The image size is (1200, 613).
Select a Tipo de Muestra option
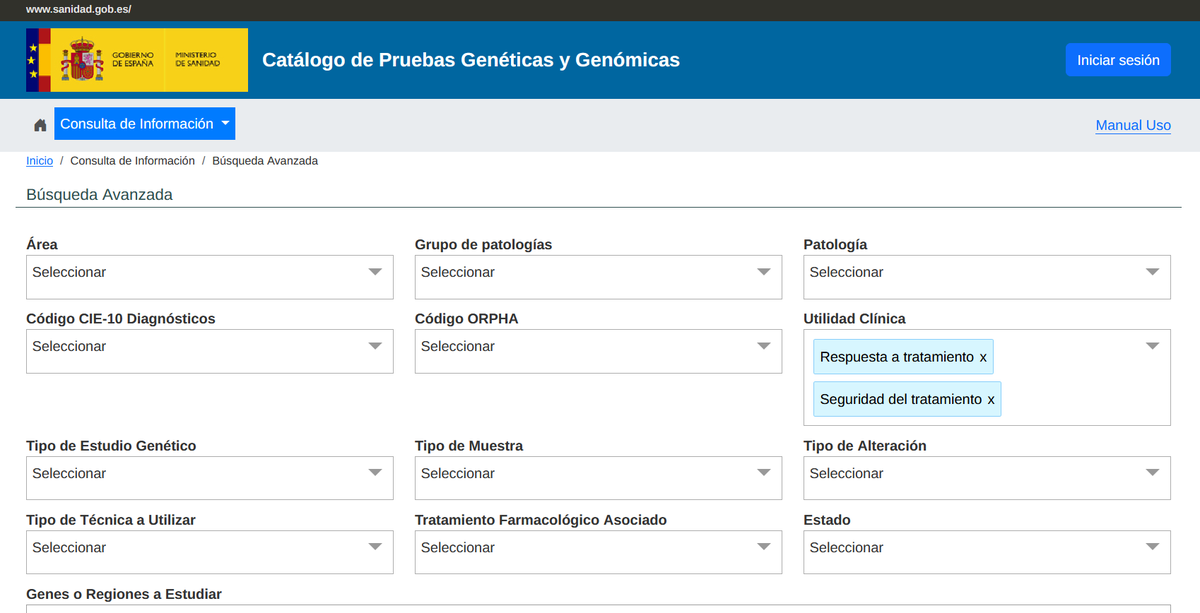(598, 474)
